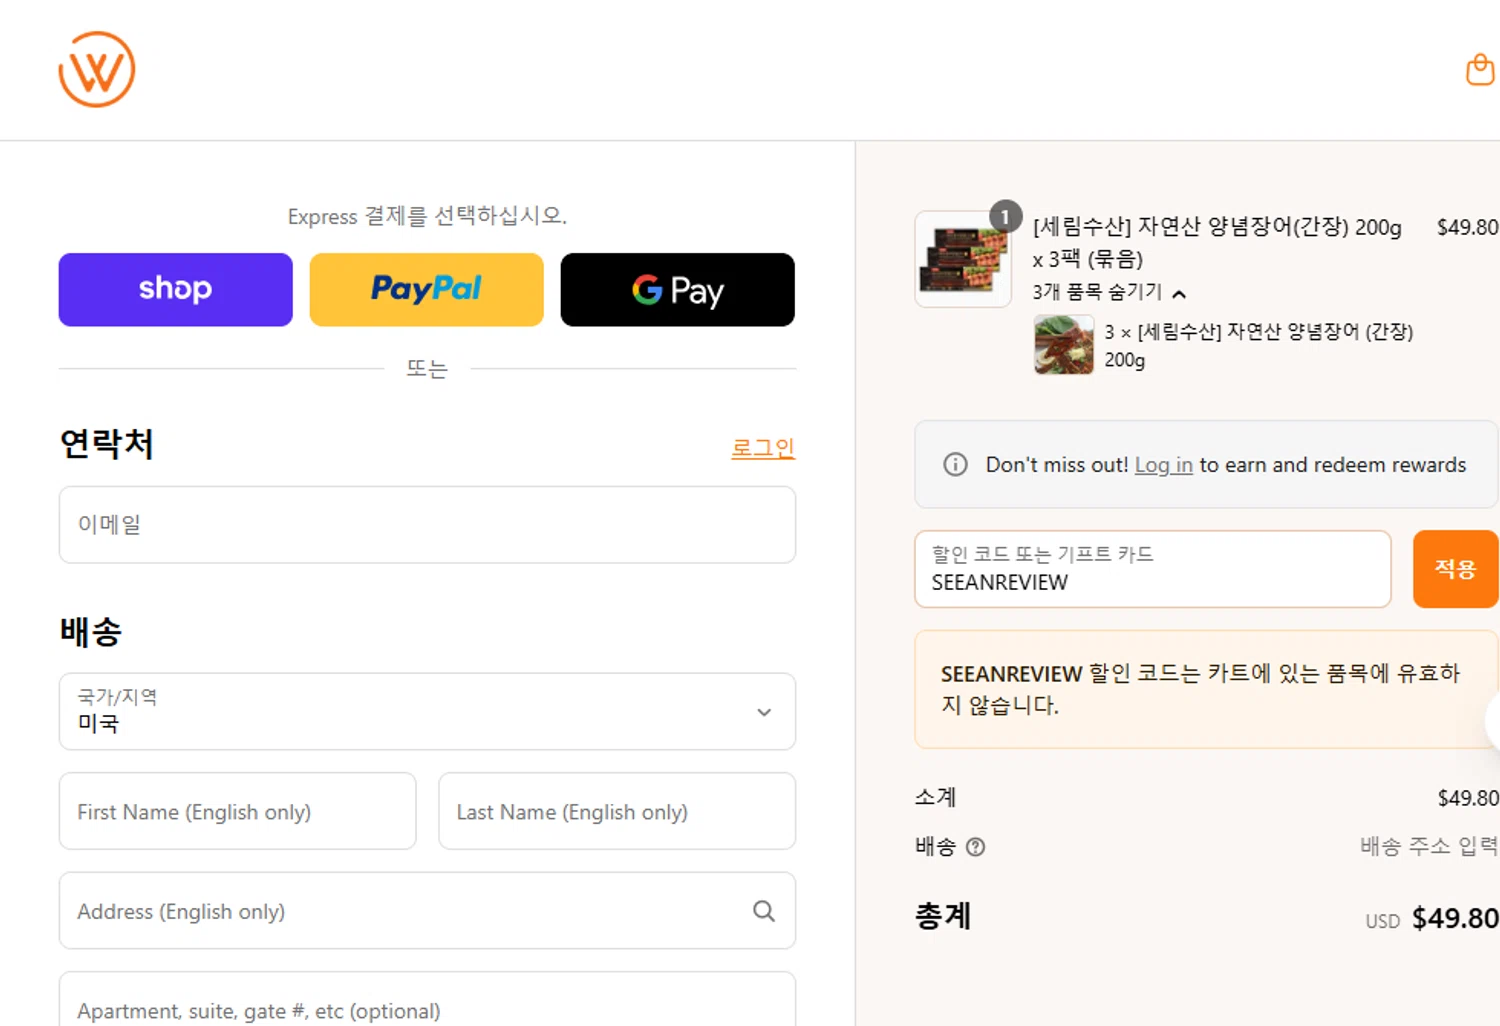
Task: Apply discount code with 적용 button
Action: point(1455,569)
